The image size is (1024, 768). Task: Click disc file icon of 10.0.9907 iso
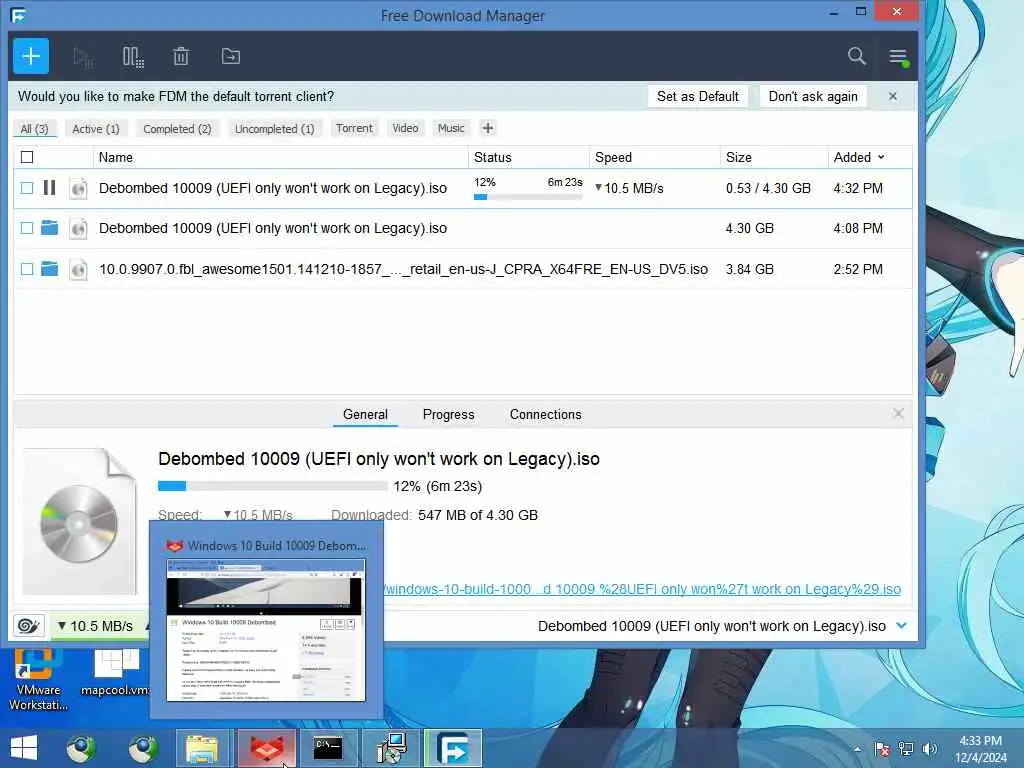coord(78,269)
